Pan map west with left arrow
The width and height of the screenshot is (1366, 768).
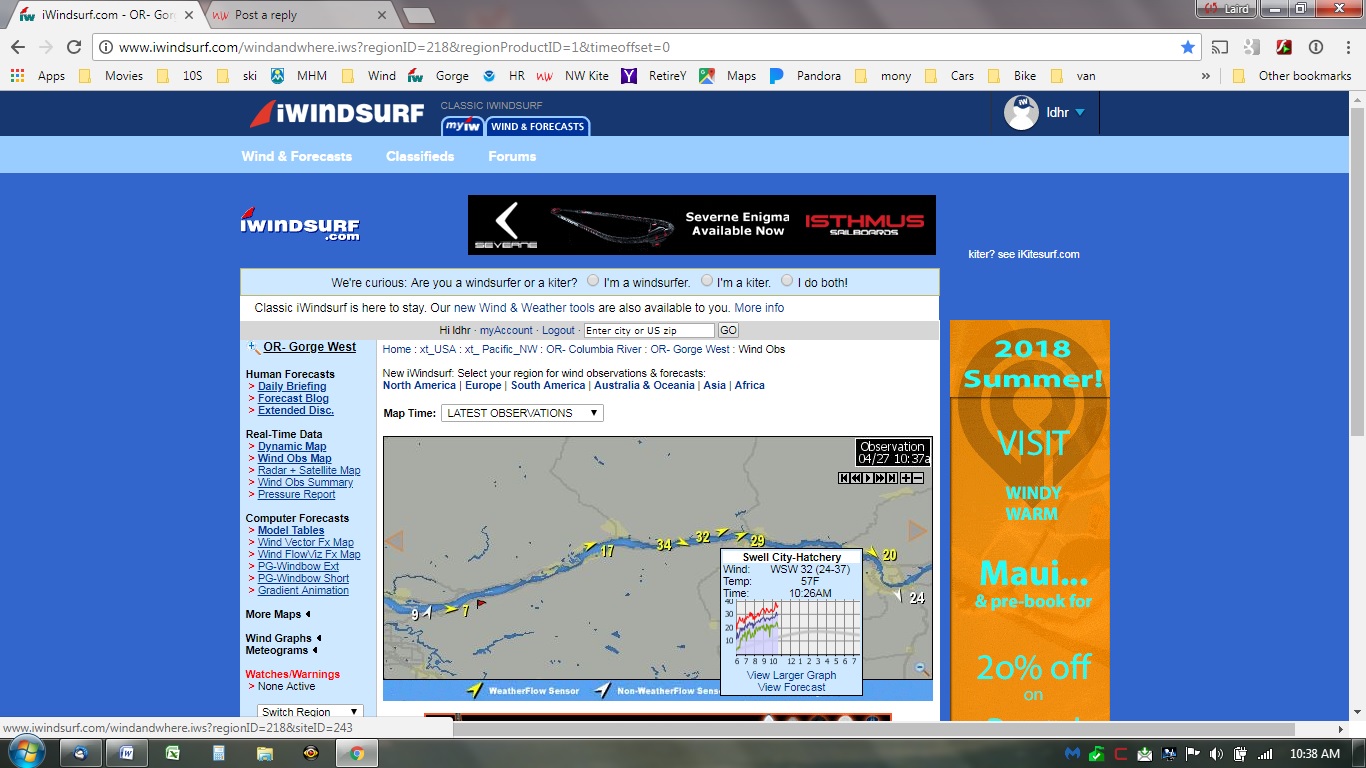pos(394,541)
